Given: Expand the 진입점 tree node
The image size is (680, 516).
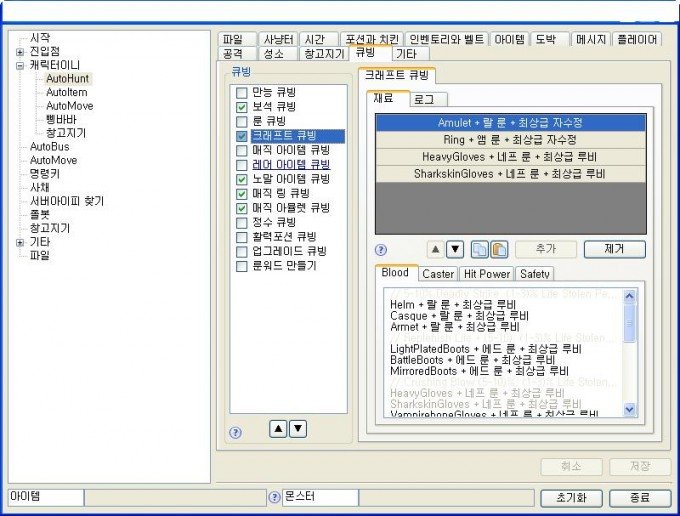Looking at the screenshot, I should coord(20,52).
